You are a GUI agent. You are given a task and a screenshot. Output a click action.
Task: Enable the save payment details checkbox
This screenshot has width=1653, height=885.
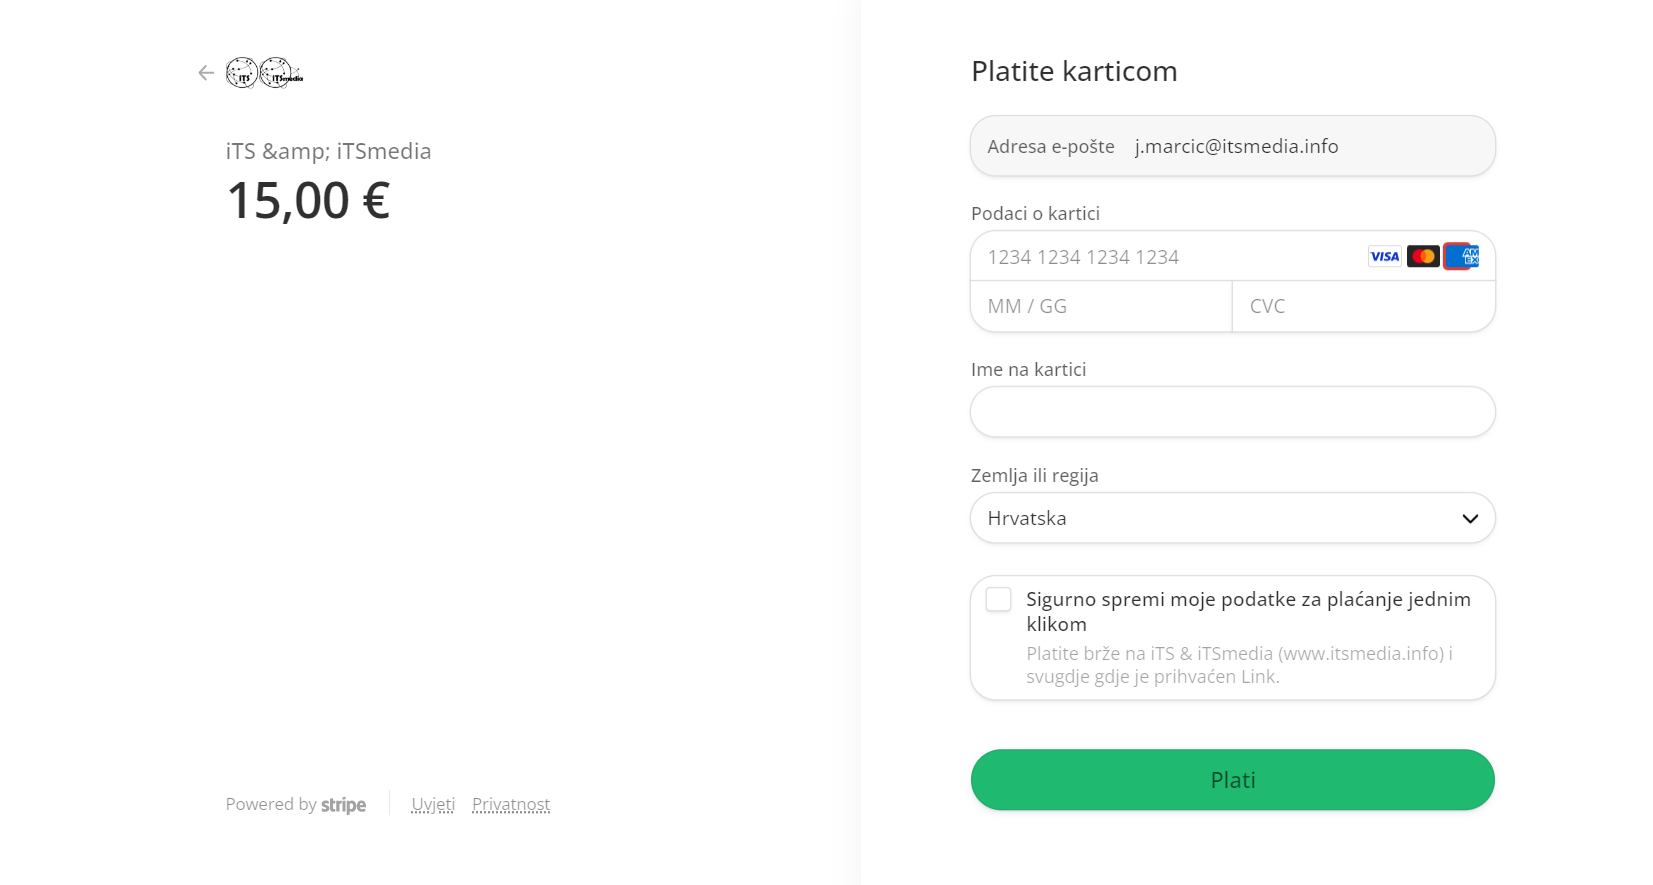point(998,599)
